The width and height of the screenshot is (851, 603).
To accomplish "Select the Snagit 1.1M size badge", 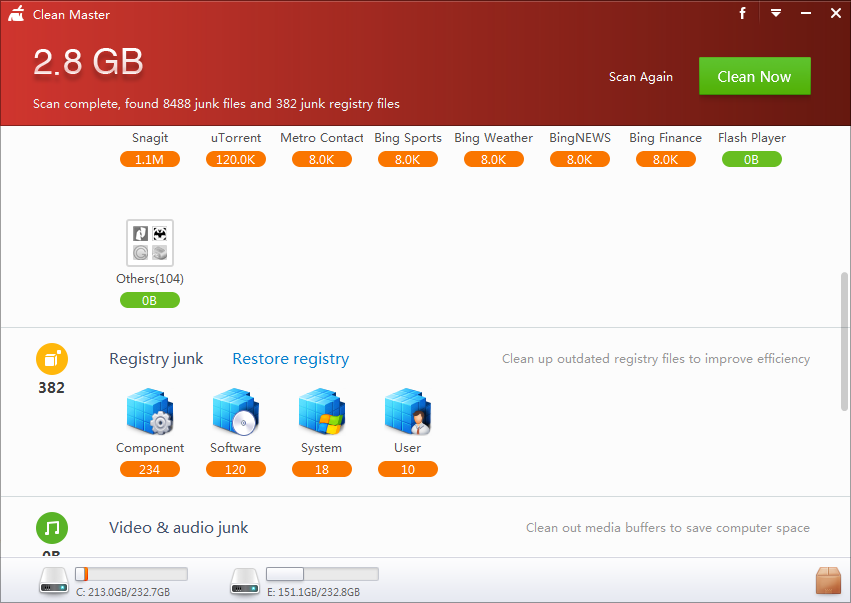I will (150, 159).
